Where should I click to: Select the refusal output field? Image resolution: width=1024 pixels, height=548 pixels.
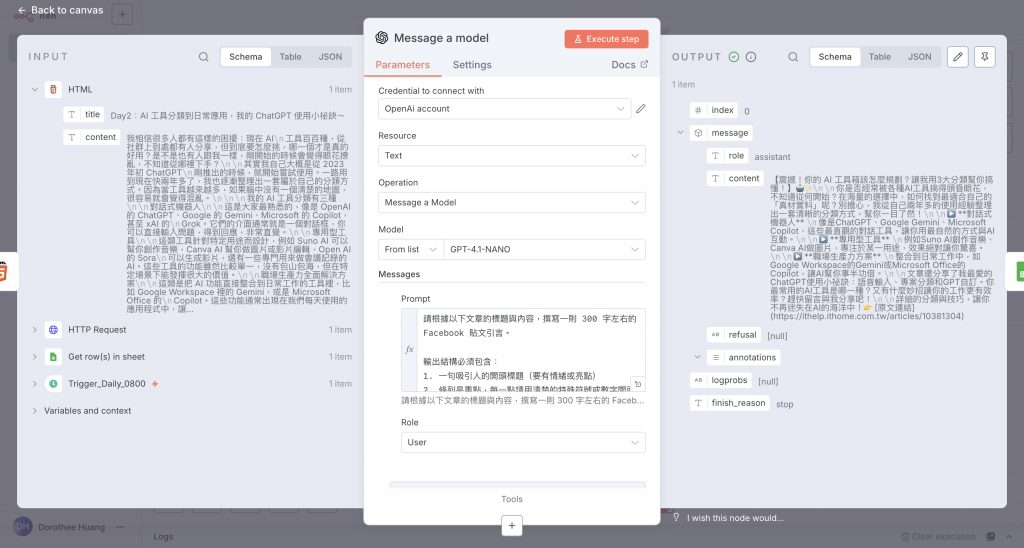734,334
